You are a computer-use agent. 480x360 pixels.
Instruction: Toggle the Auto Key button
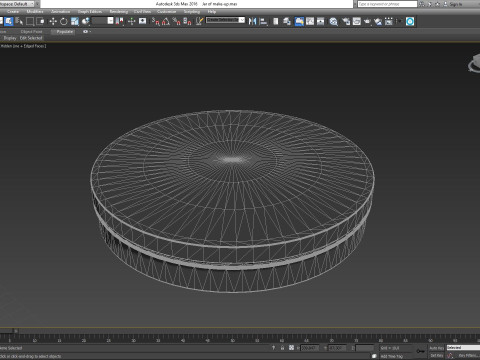(436, 348)
